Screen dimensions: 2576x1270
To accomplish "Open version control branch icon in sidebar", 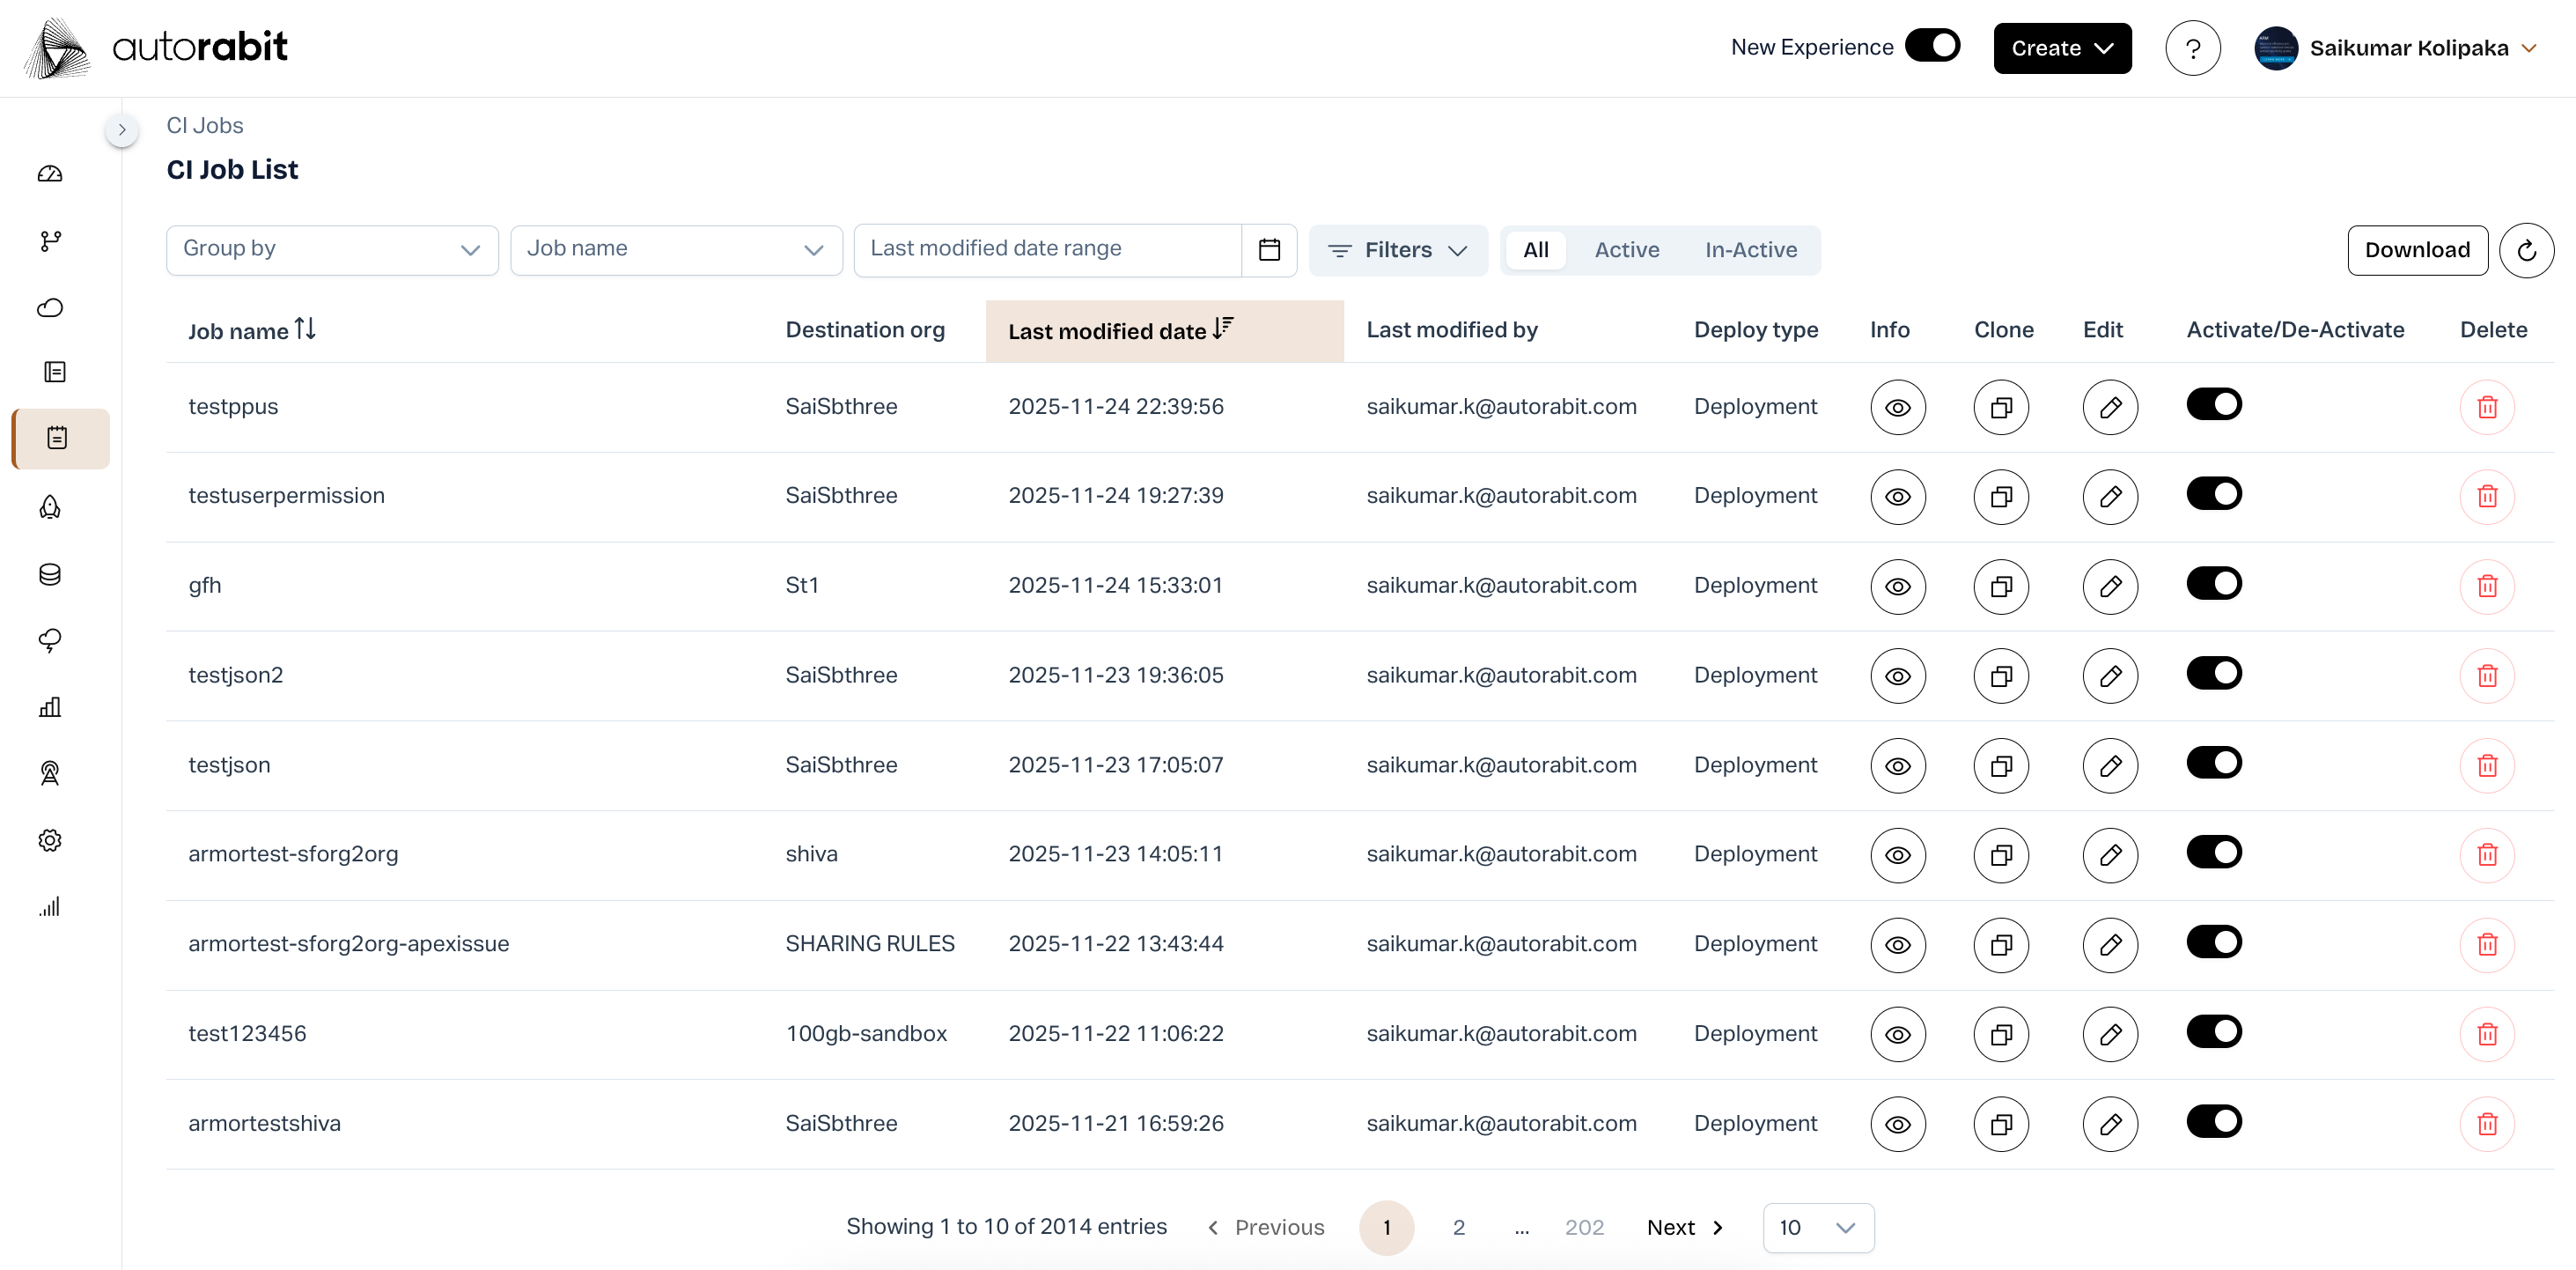I will point(50,241).
